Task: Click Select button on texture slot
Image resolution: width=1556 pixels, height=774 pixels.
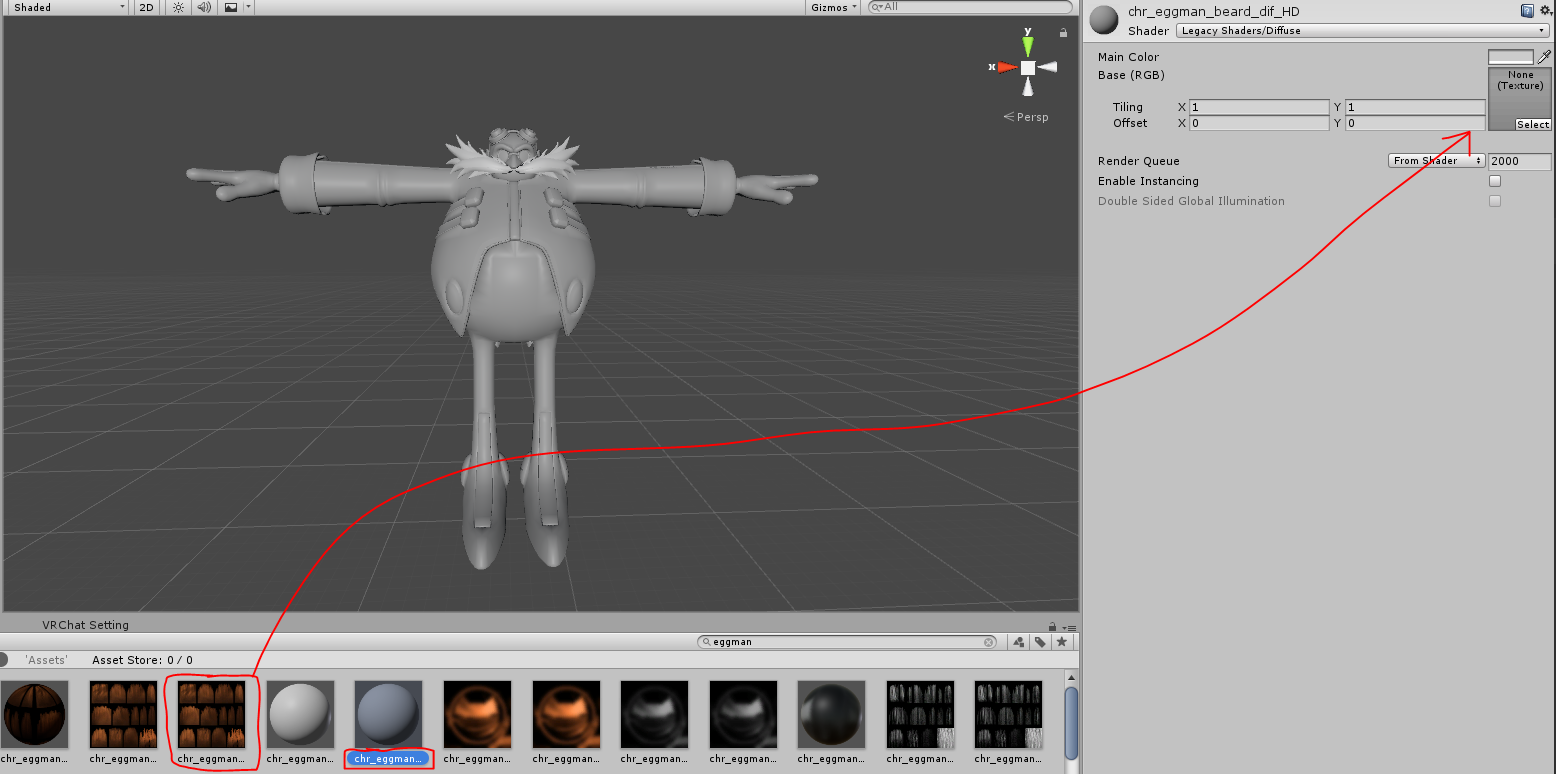Action: click(1533, 125)
